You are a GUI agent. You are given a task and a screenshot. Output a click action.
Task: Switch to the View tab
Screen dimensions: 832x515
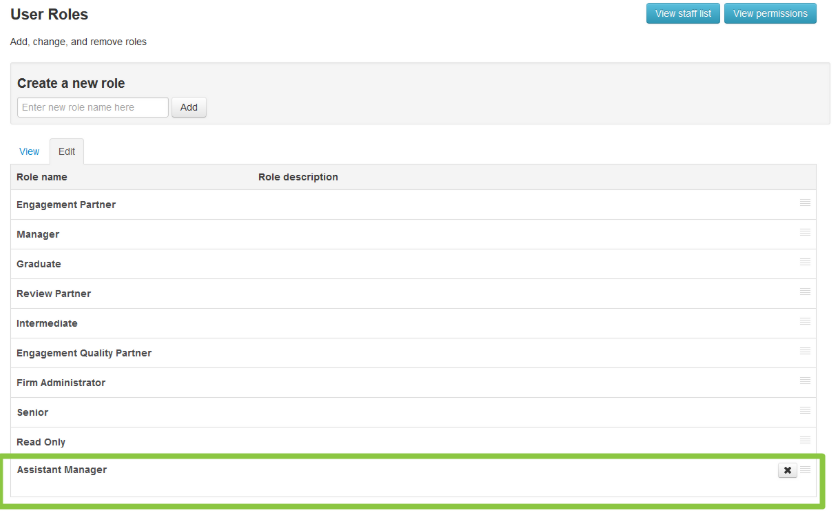(29, 152)
